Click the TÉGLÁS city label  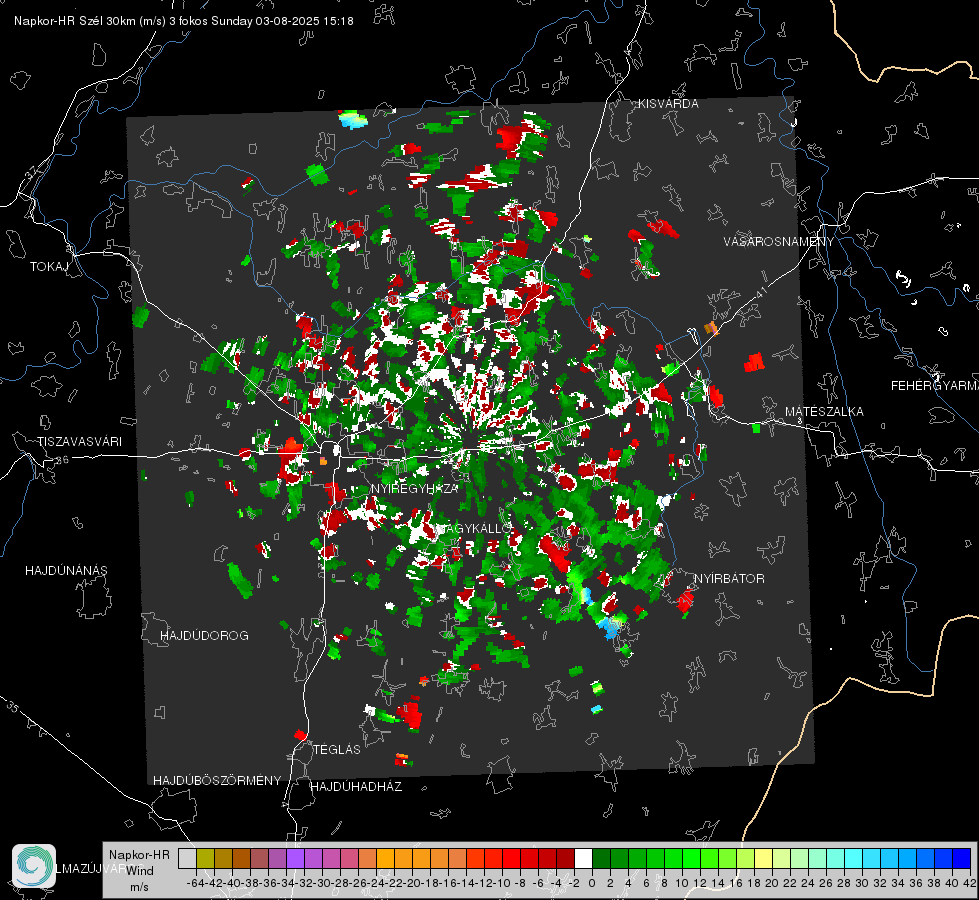click(x=337, y=750)
